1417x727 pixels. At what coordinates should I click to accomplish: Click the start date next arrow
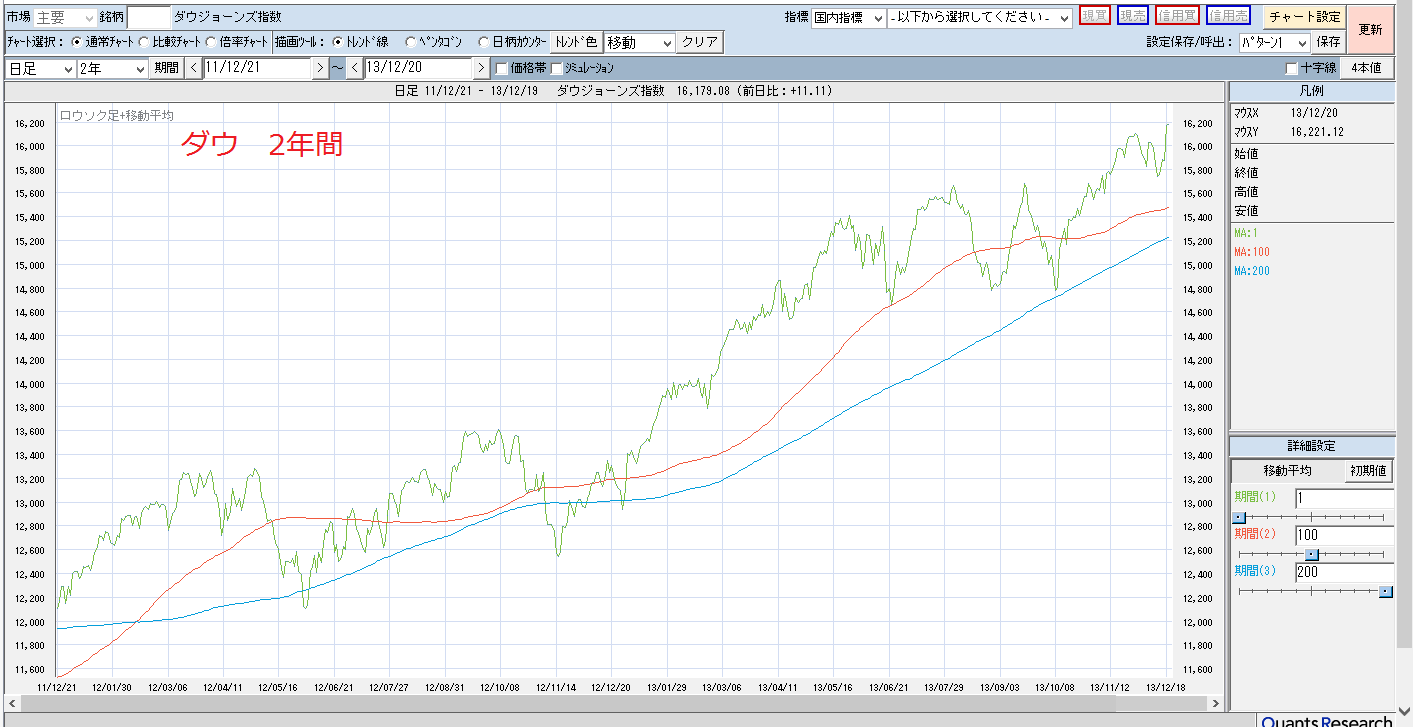click(320, 68)
